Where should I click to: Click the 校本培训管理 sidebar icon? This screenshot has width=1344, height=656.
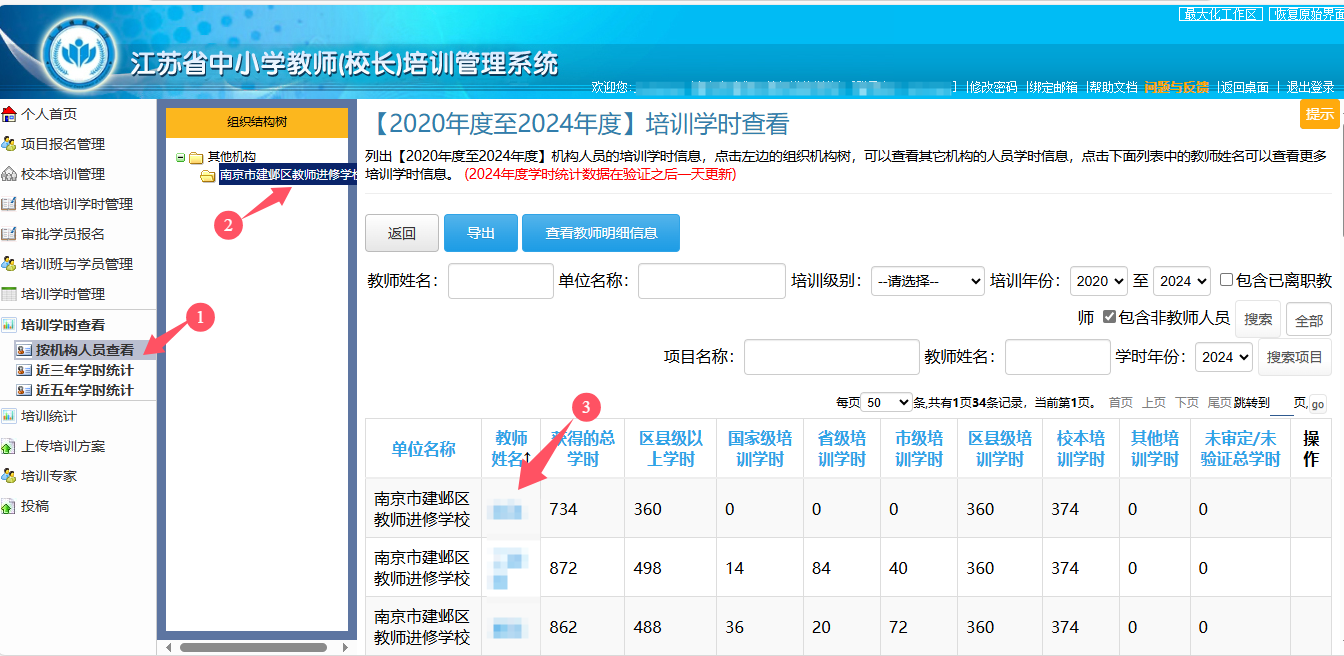(10, 174)
